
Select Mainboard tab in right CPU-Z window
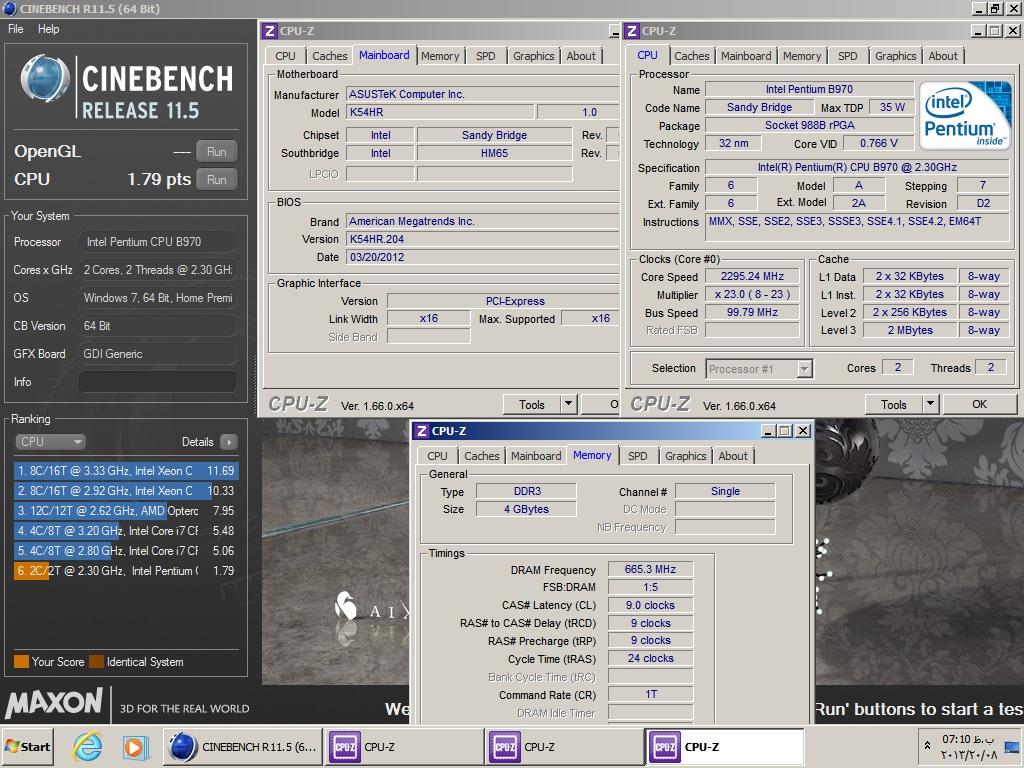746,56
